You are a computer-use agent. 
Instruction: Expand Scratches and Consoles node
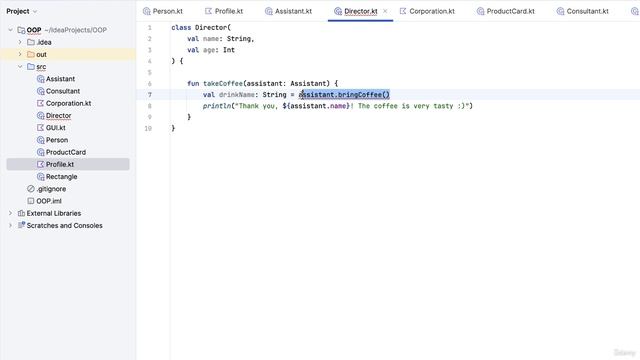coord(11,225)
